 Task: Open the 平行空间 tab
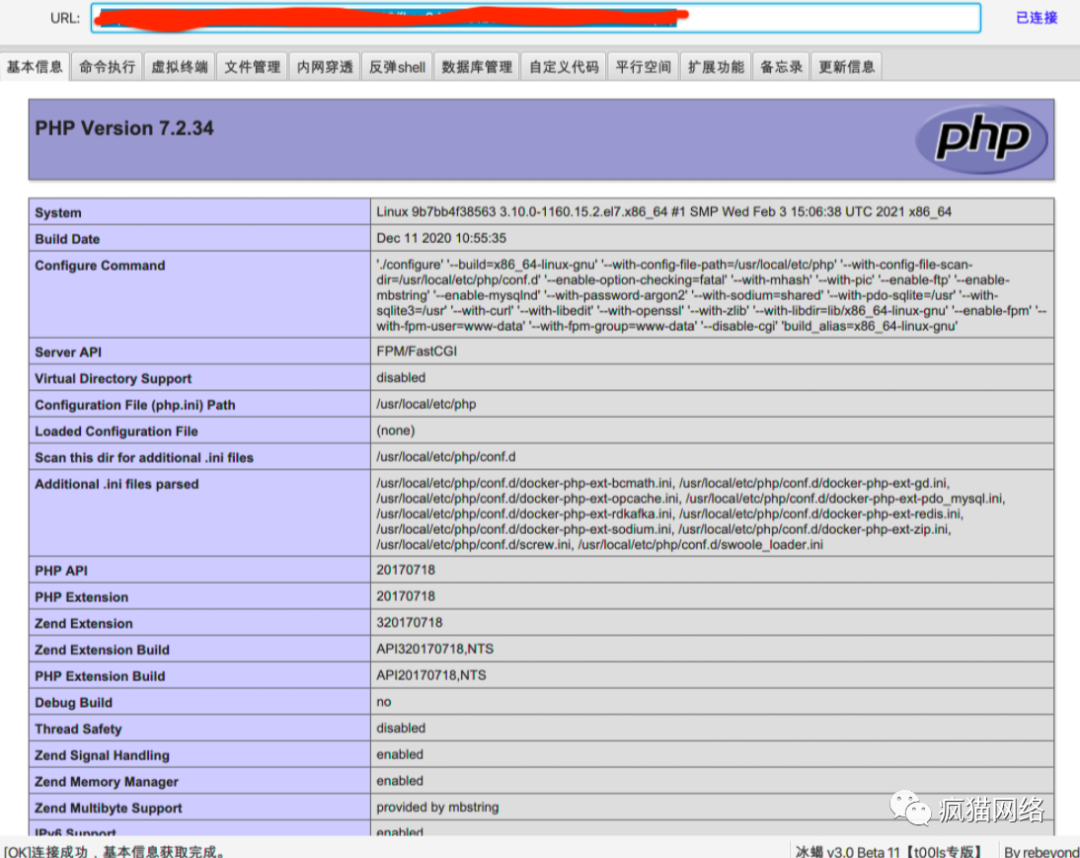pyautogui.click(x=643, y=67)
